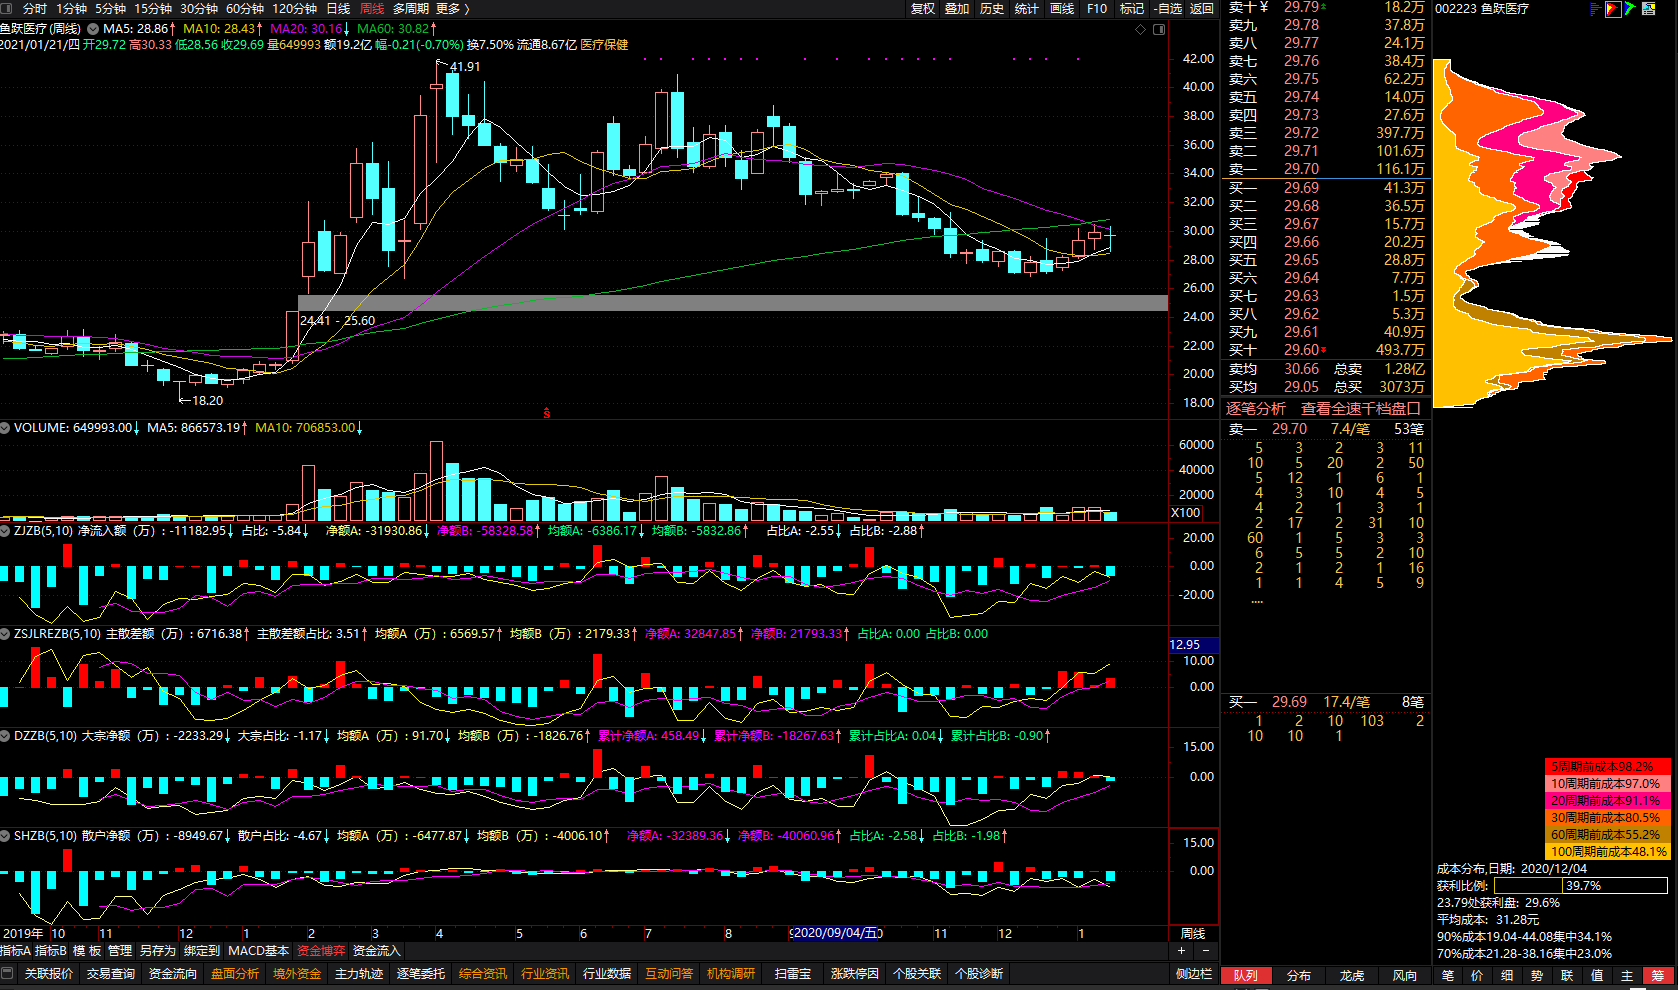The image size is (1678, 990).
Task: Switch to 风向 tab
Action: click(1405, 976)
